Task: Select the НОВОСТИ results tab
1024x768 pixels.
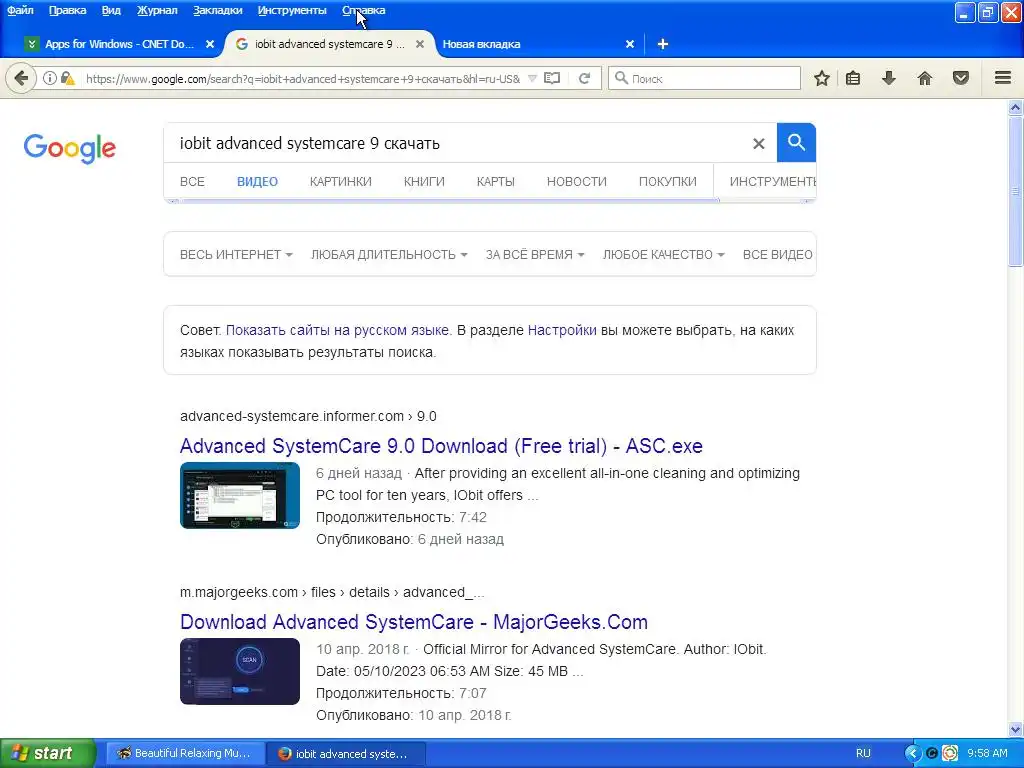Action: click(577, 182)
